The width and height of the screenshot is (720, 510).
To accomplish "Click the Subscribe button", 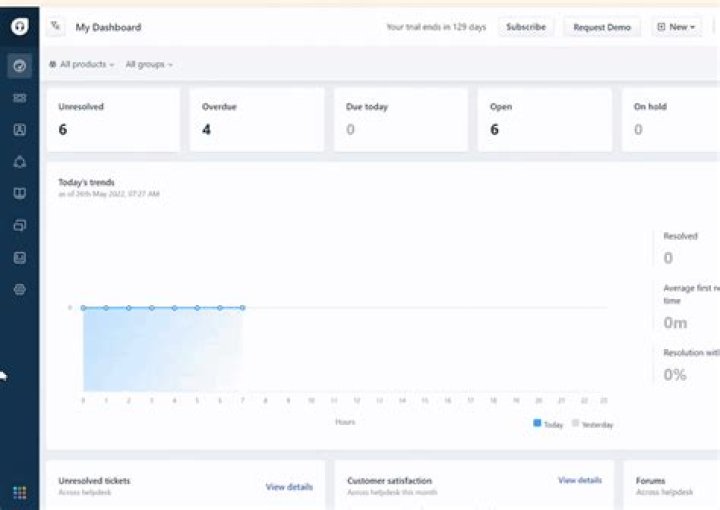I will (526, 27).
